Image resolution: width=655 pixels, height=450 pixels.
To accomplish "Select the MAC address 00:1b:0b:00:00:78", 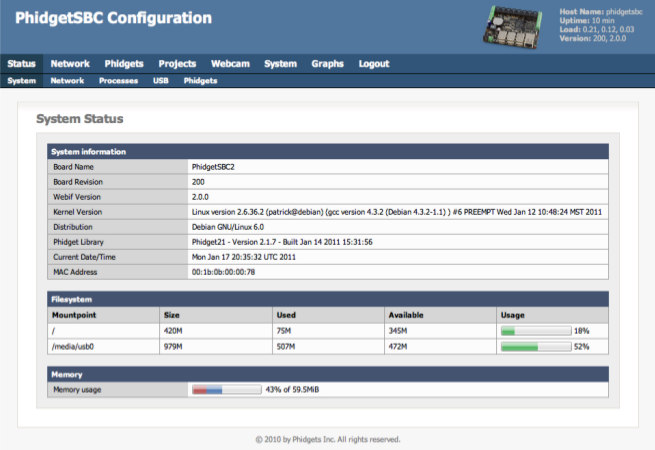I will tap(223, 272).
